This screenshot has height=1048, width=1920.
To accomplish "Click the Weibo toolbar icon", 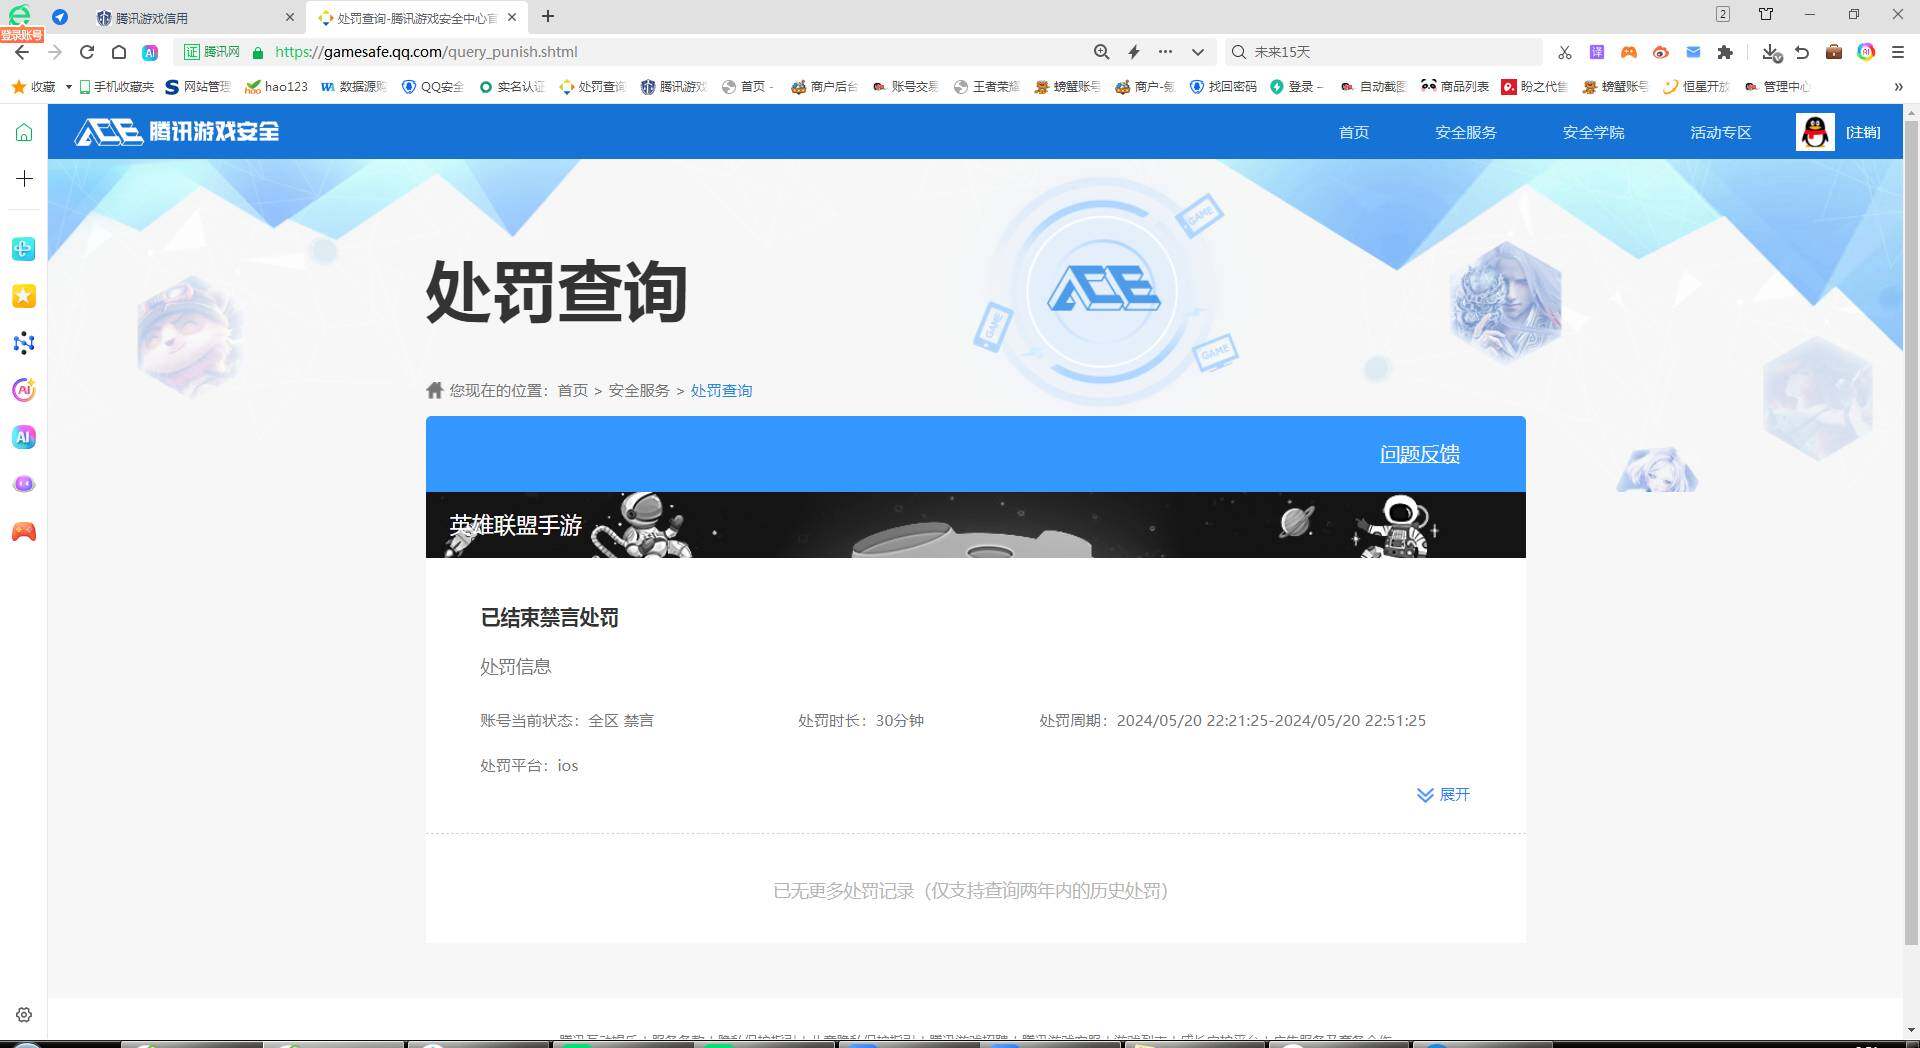I will [1661, 52].
